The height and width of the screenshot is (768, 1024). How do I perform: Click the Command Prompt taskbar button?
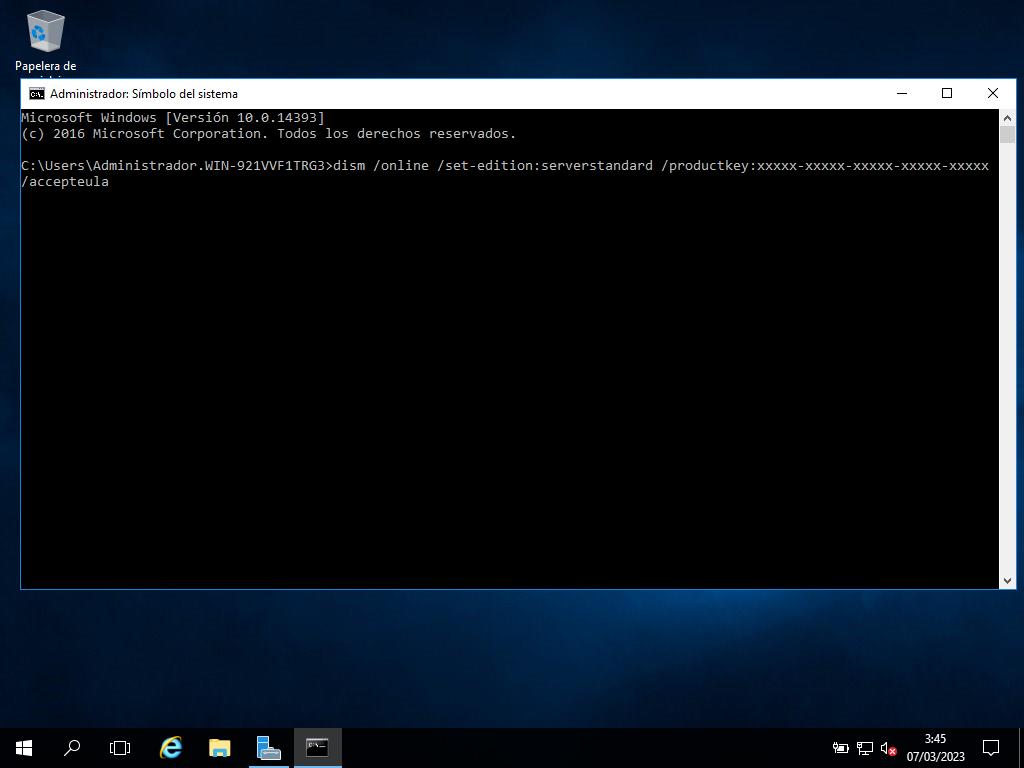point(317,747)
